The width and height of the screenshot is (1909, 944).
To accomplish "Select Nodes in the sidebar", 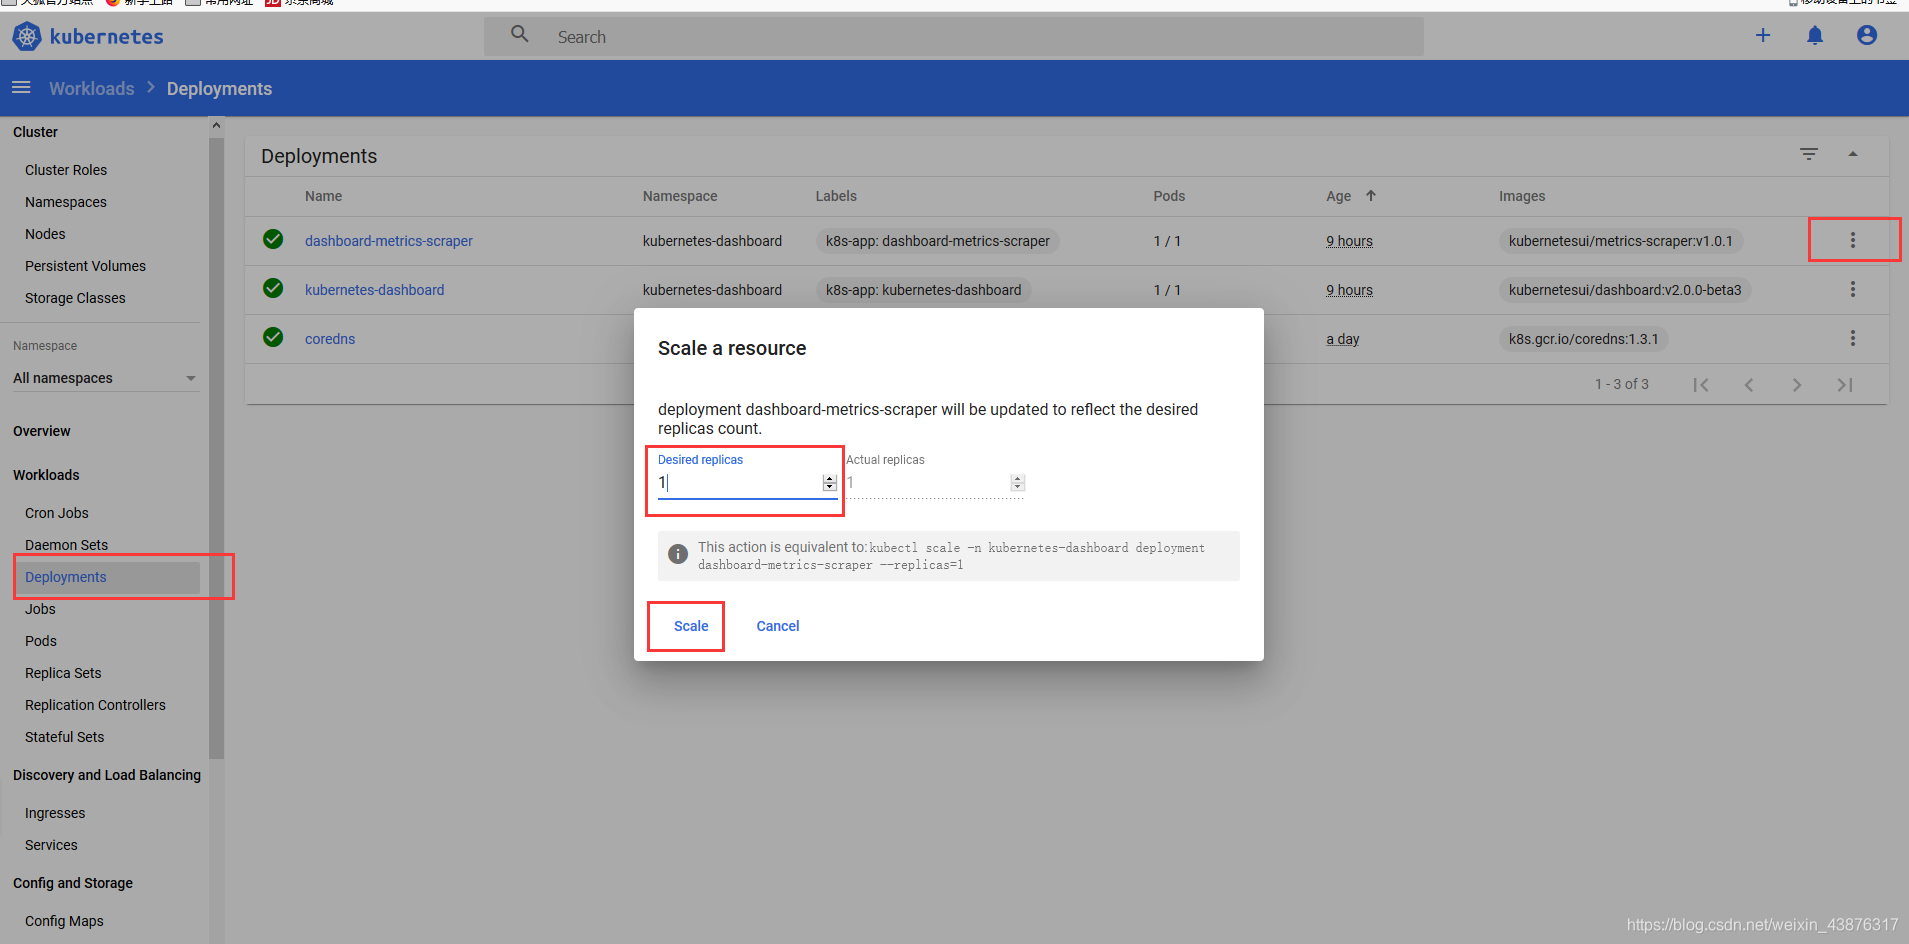I will click(x=45, y=234).
